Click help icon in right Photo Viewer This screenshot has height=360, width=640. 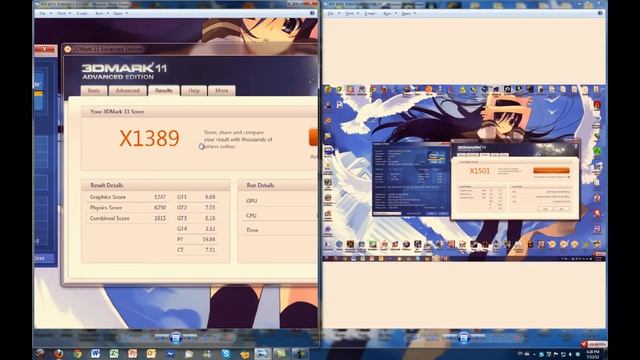pos(600,13)
